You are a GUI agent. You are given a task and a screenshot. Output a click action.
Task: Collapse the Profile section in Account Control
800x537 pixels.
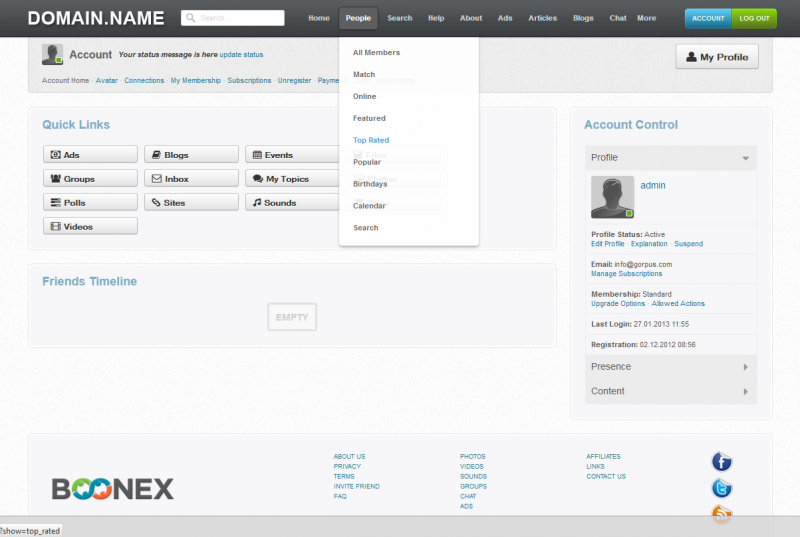[671, 158]
